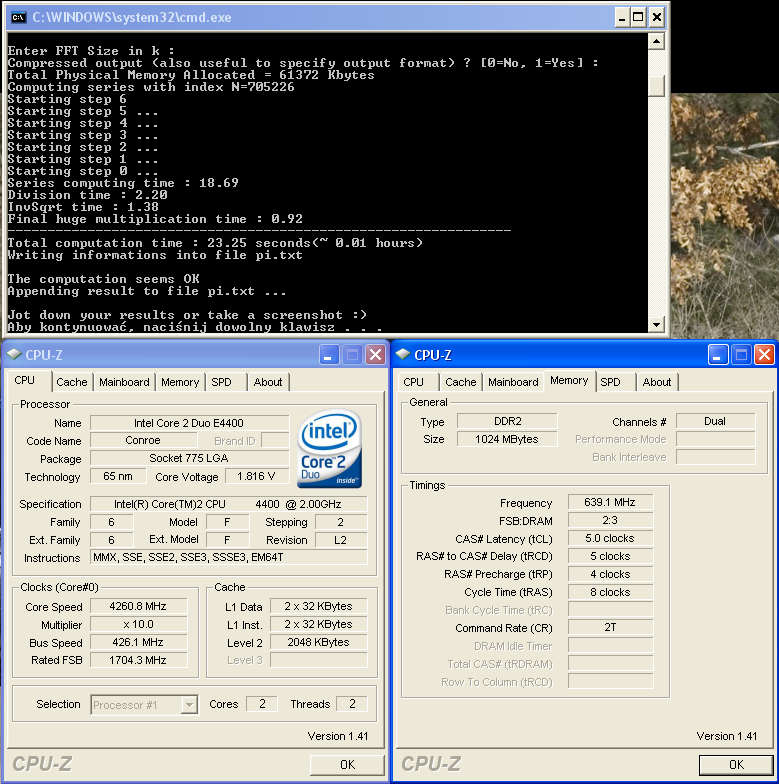Click 'Series computing time : 18.69' line
Screen dimensions: 779x784
[123, 183]
